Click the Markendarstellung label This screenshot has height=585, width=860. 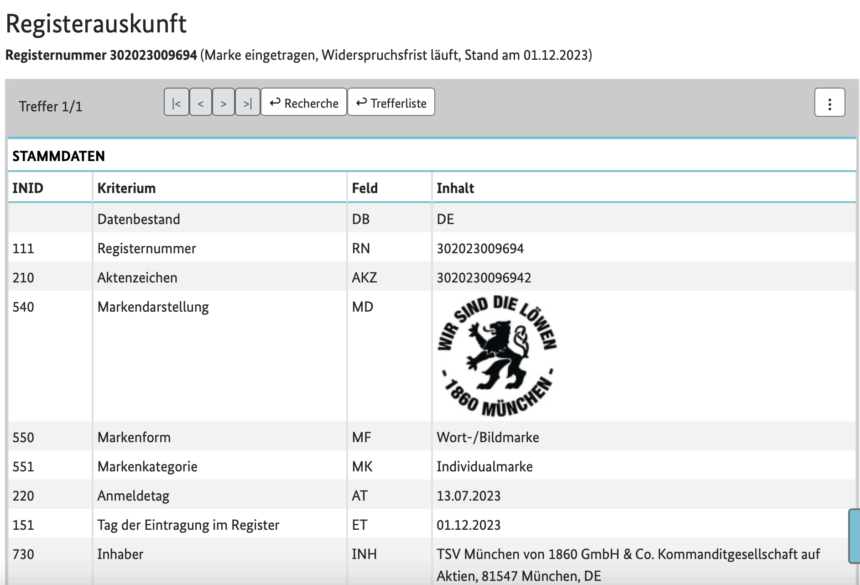[153, 307]
